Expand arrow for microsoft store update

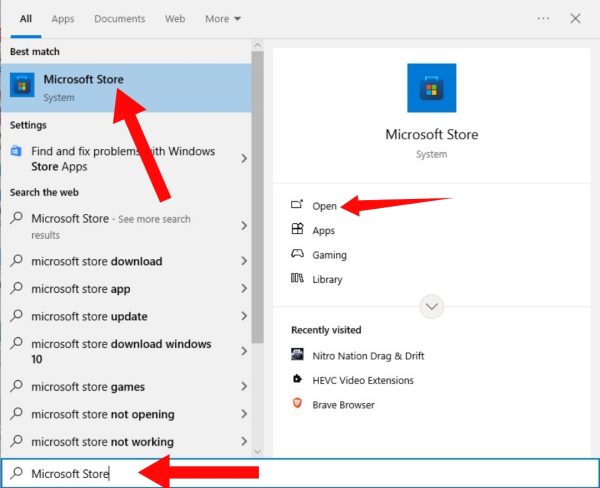pyautogui.click(x=244, y=316)
